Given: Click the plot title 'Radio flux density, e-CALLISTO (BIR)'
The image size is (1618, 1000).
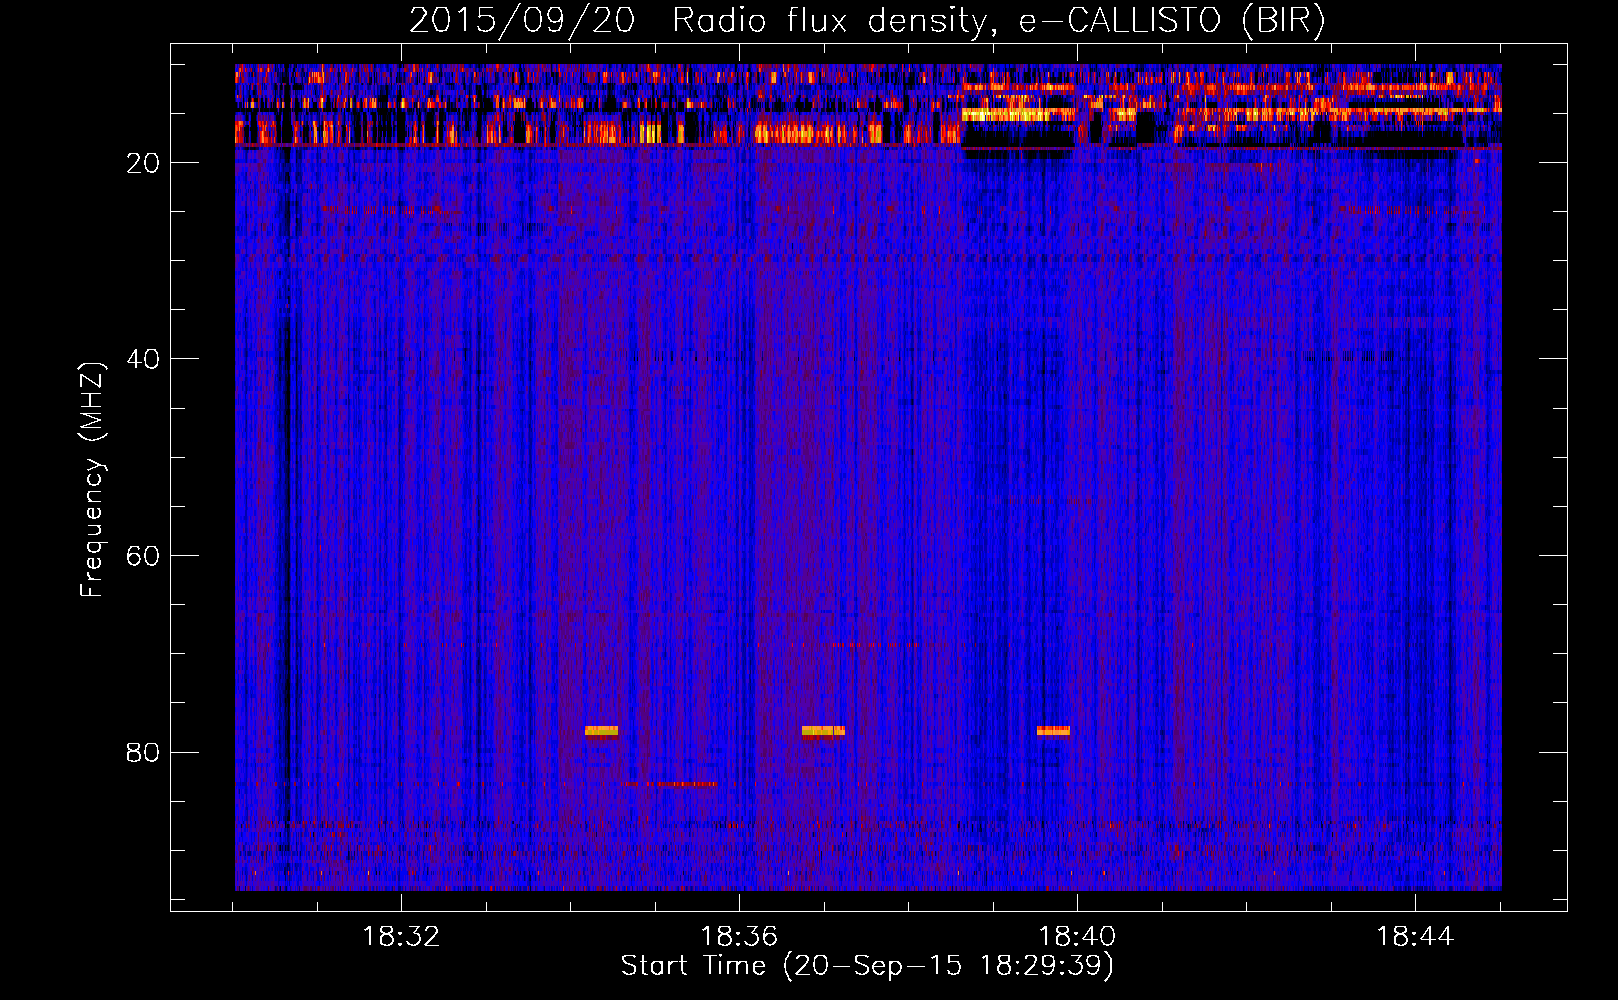Looking at the screenshot, I should [998, 21].
